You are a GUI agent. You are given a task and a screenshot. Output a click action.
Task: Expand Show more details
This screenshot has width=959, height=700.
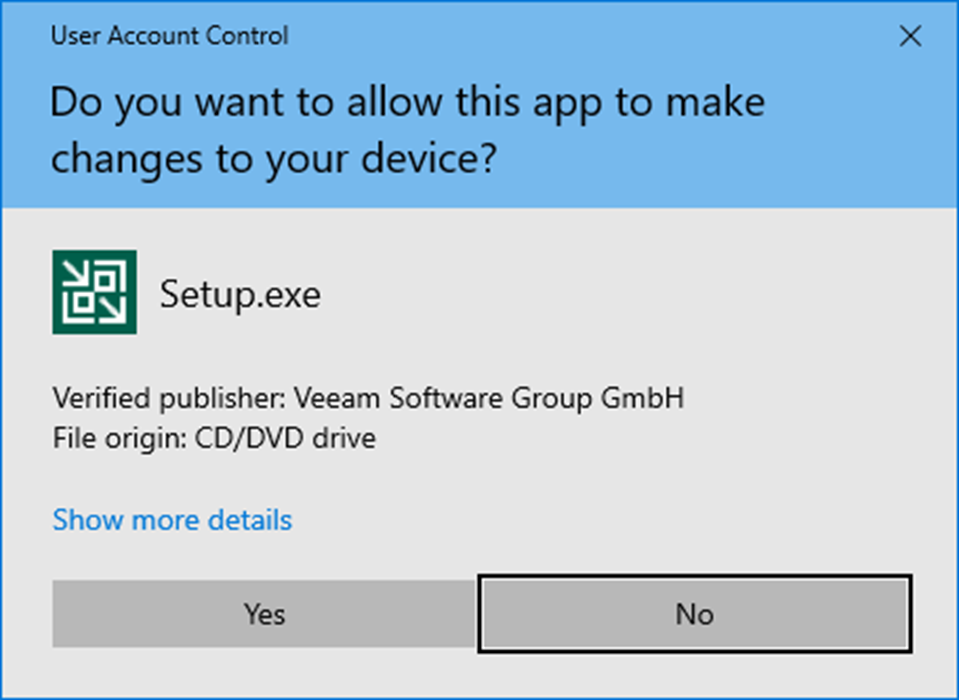pyautogui.click(x=172, y=520)
